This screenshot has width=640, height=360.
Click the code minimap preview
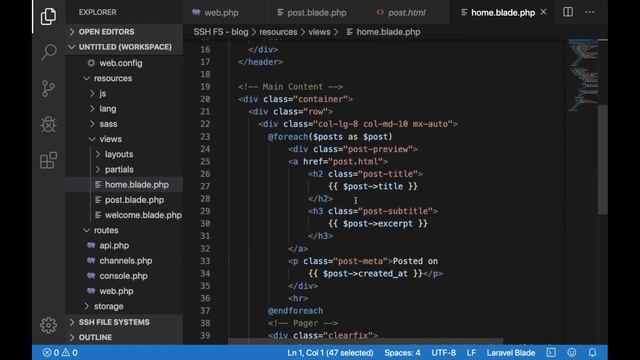pos(583,75)
